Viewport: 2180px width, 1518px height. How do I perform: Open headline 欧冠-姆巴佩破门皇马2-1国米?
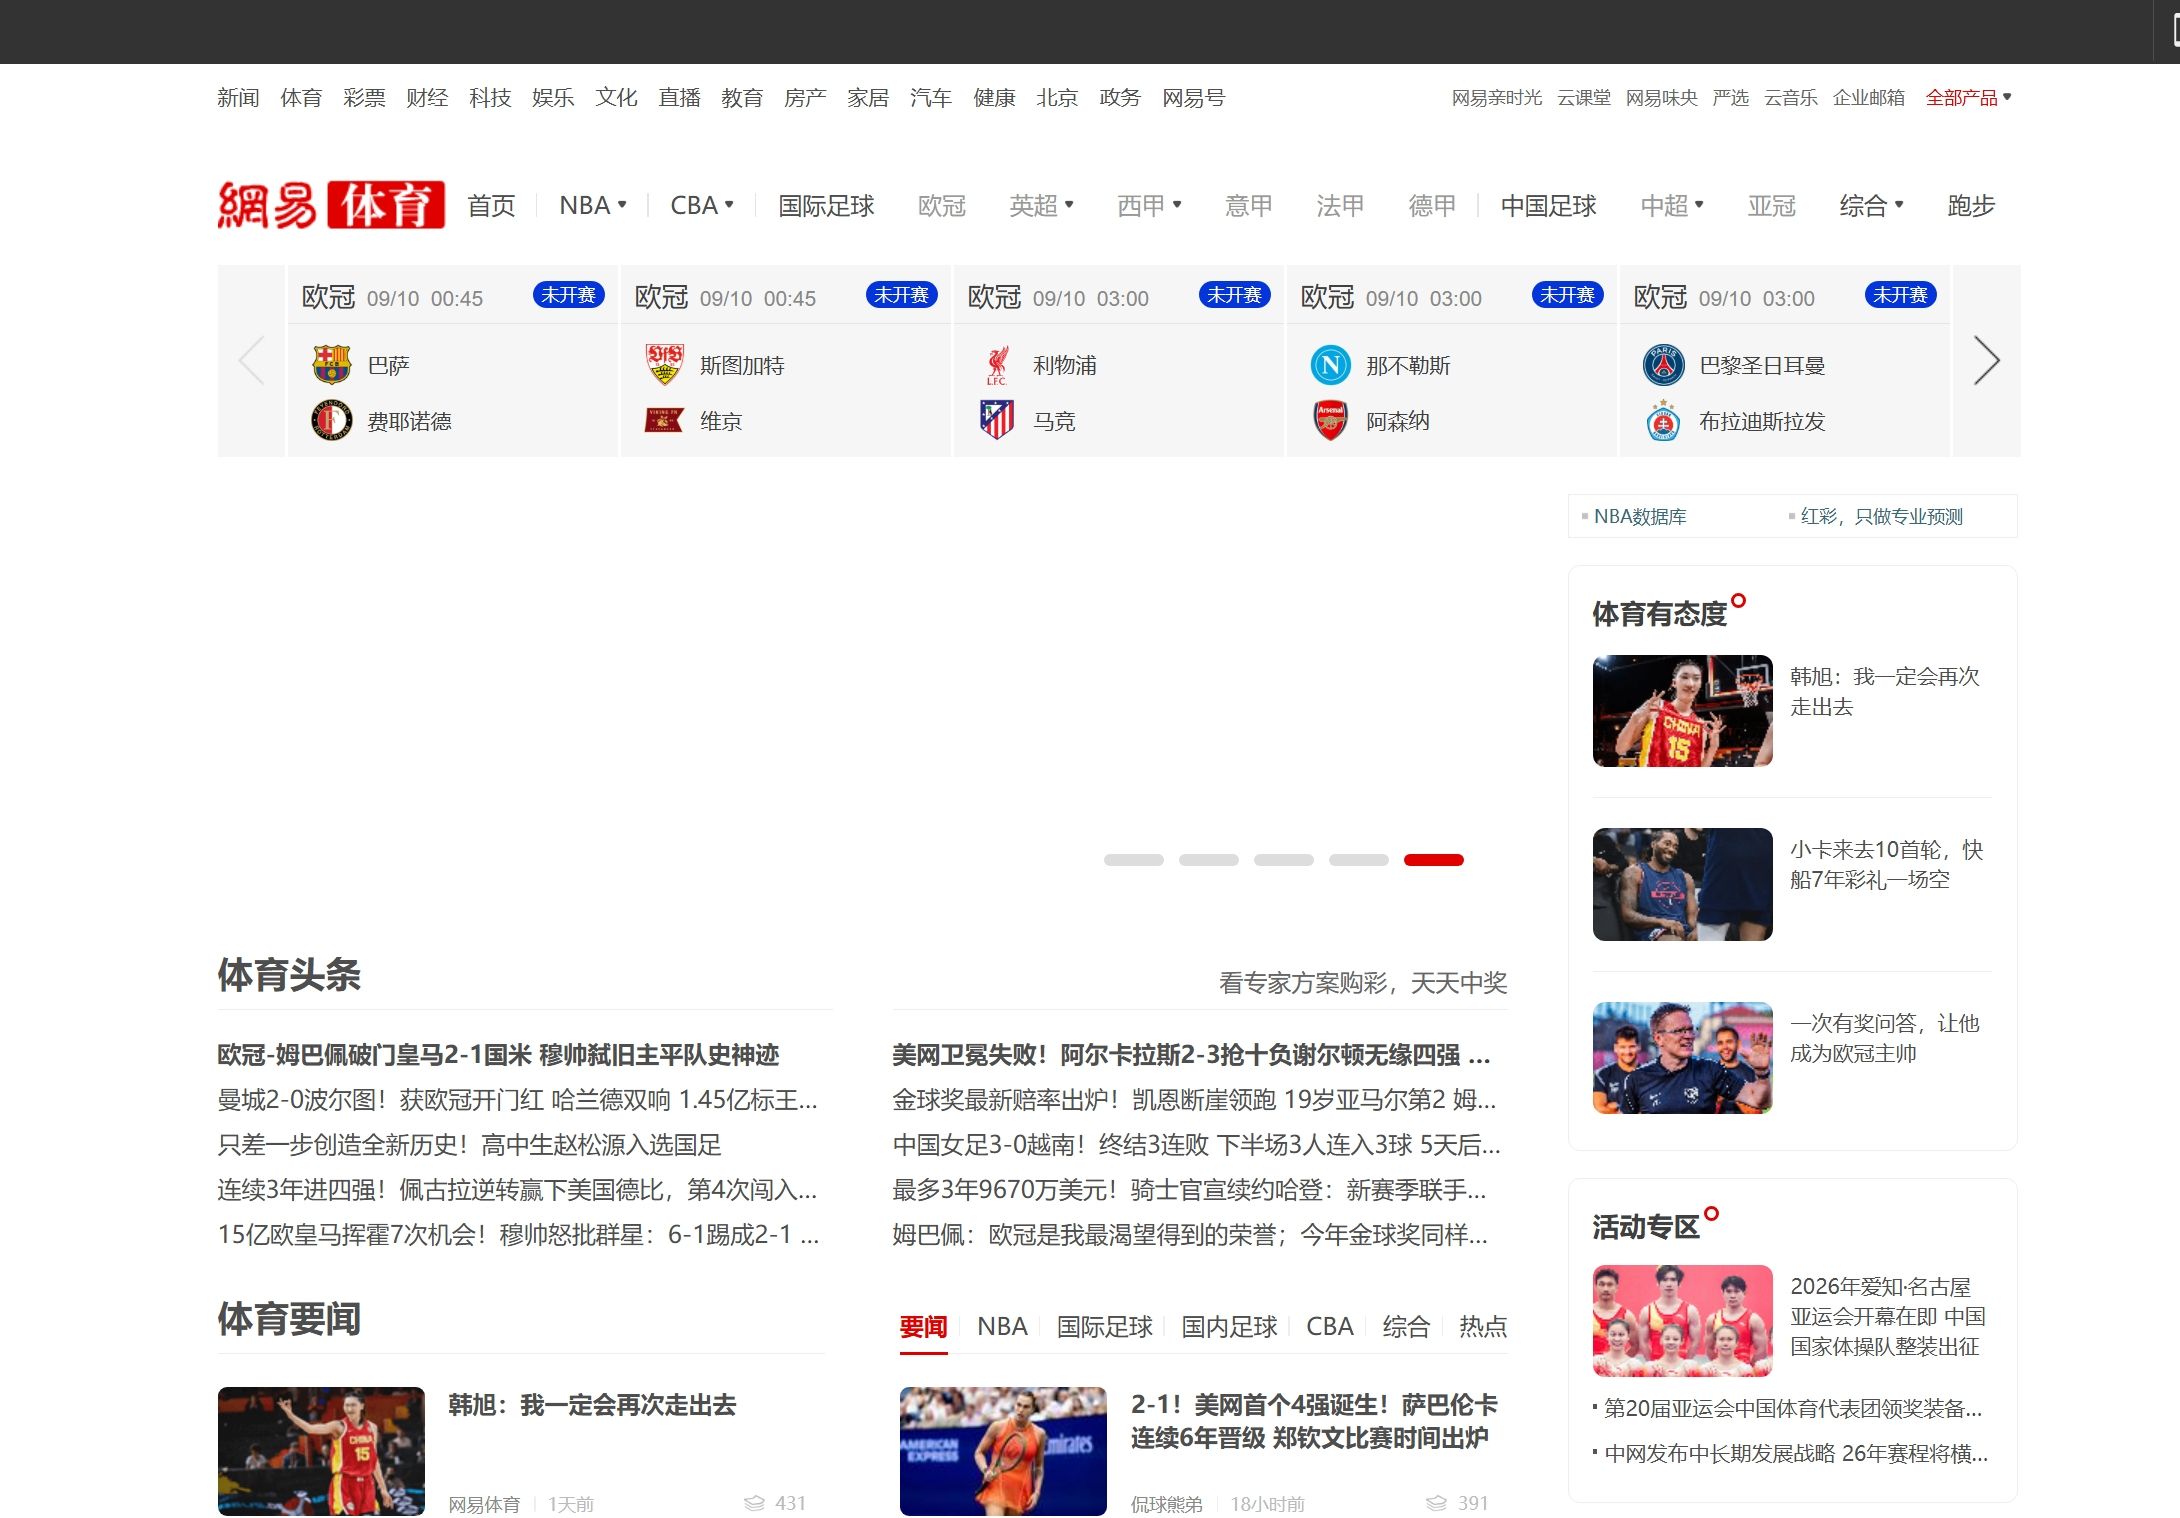point(498,1055)
